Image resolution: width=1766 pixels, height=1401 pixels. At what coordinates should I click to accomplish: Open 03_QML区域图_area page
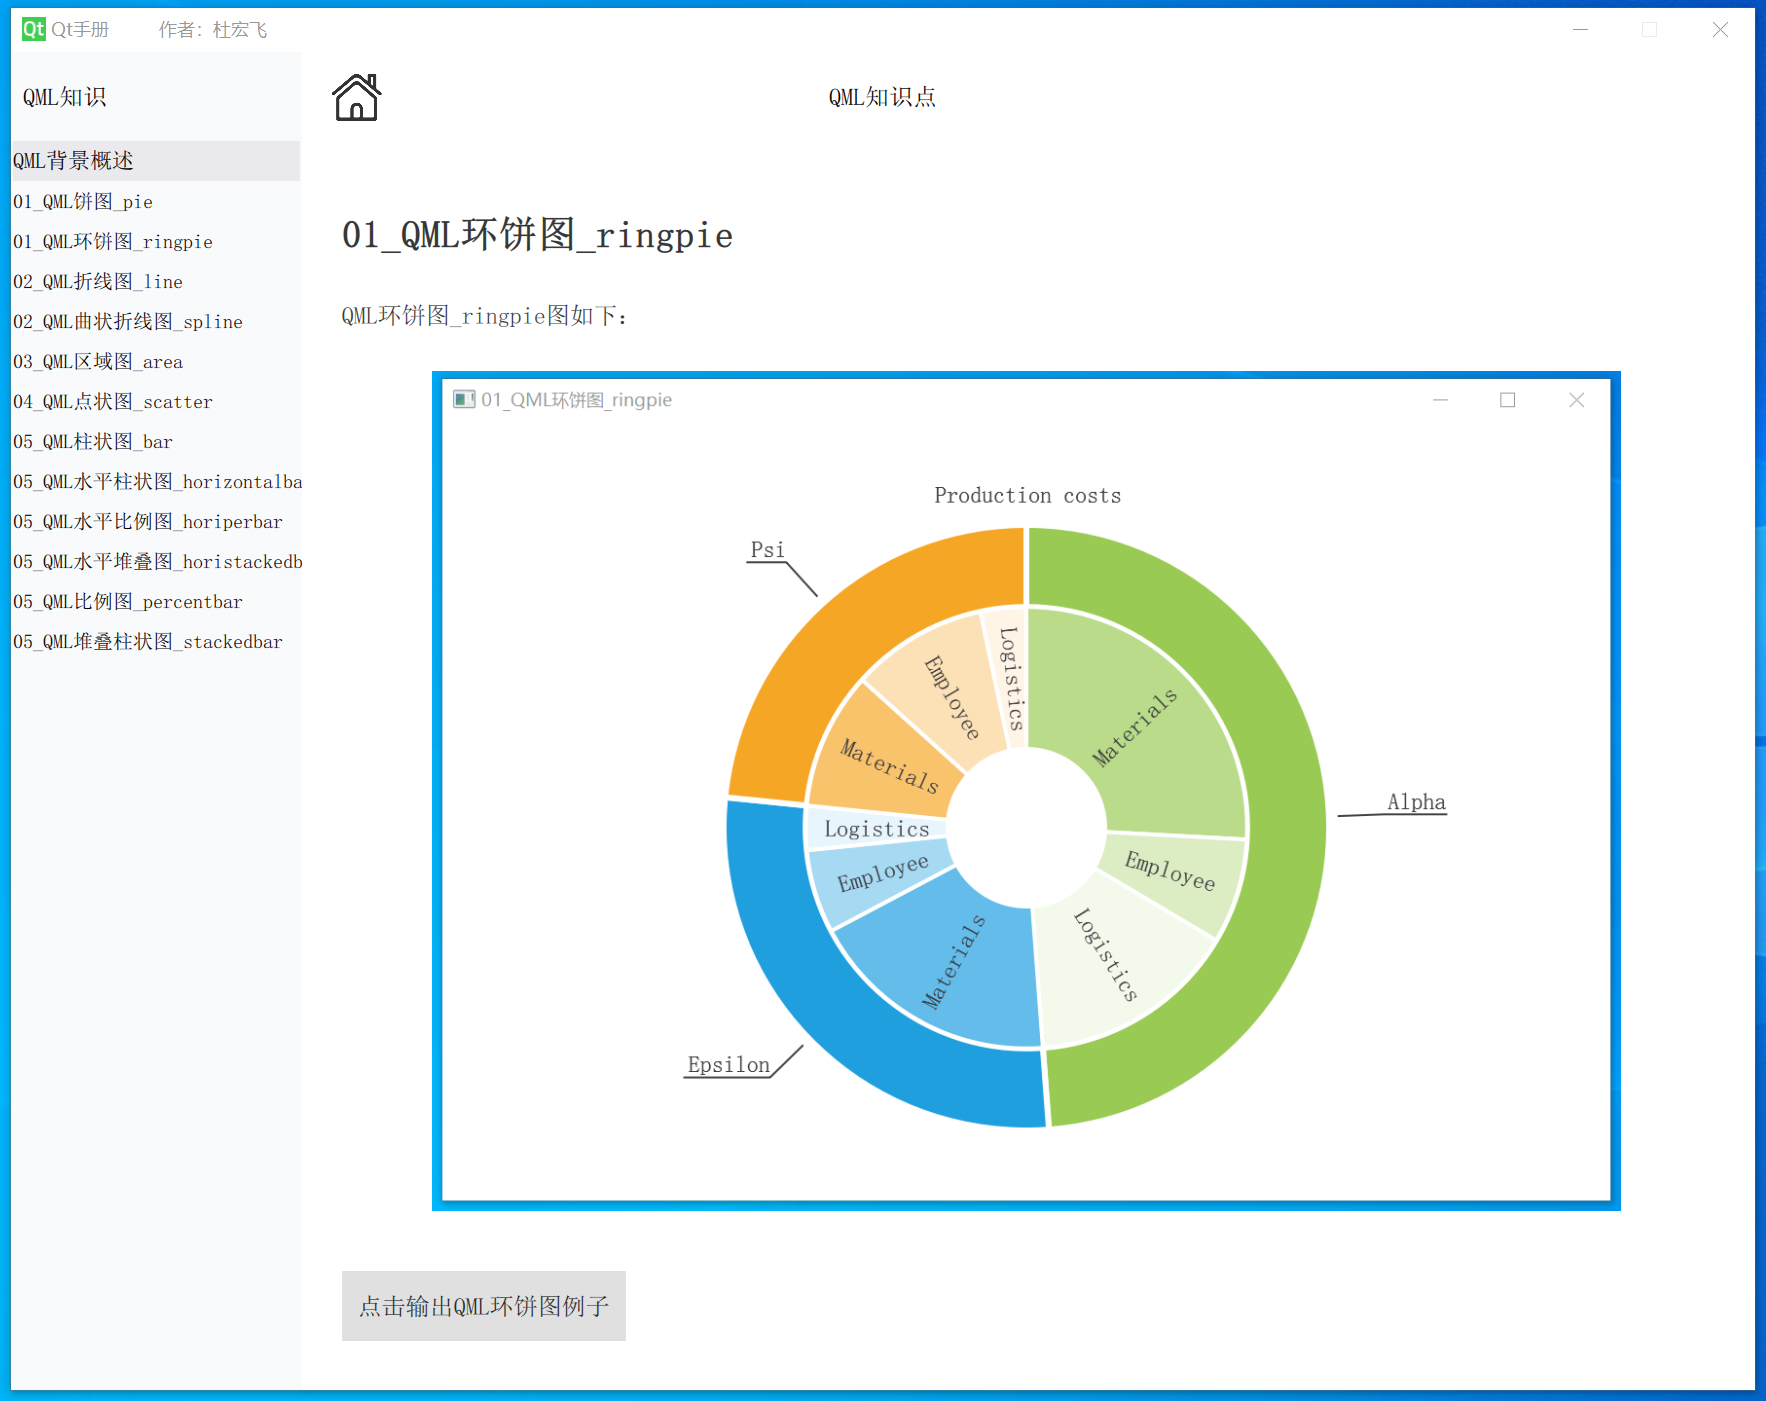click(155, 361)
